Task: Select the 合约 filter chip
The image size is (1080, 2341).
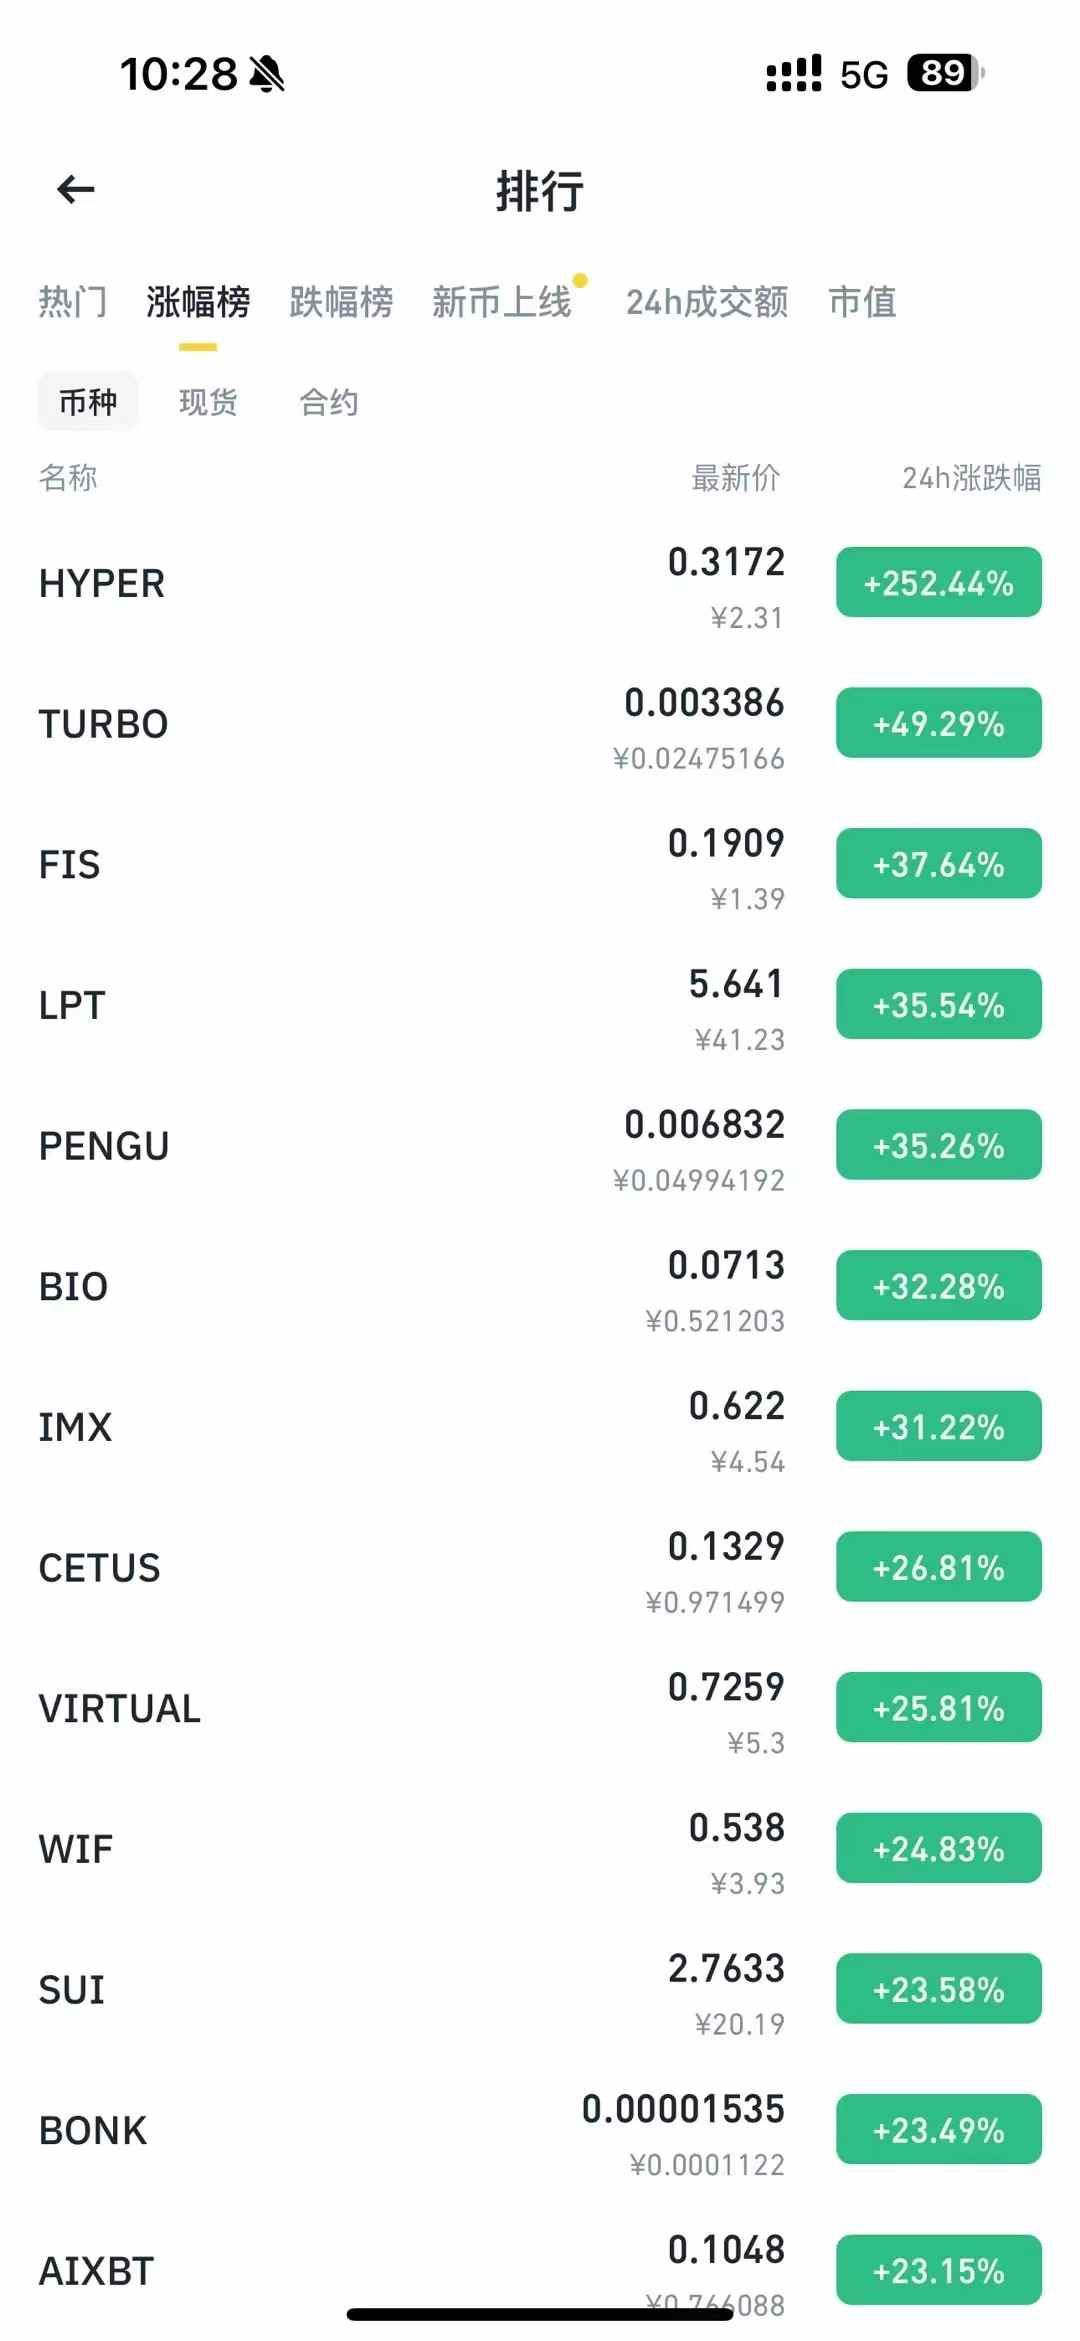Action: (329, 402)
